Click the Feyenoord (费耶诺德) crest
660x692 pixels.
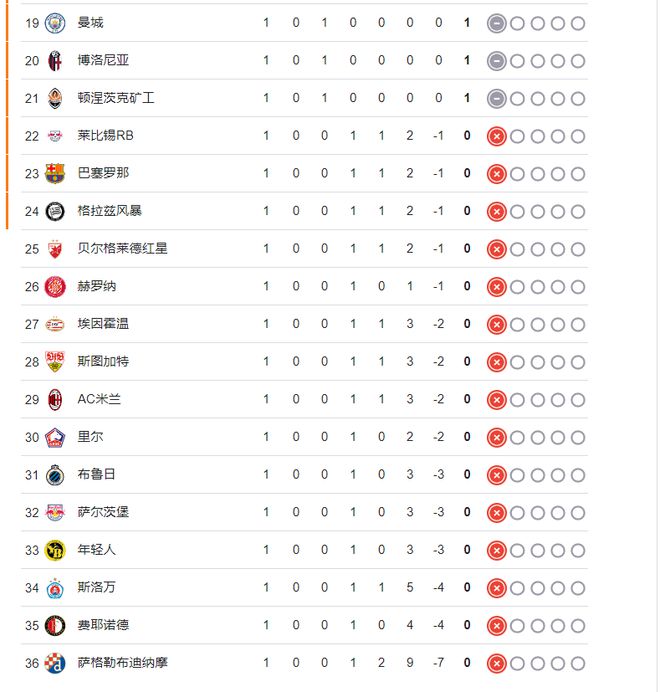[55, 626]
